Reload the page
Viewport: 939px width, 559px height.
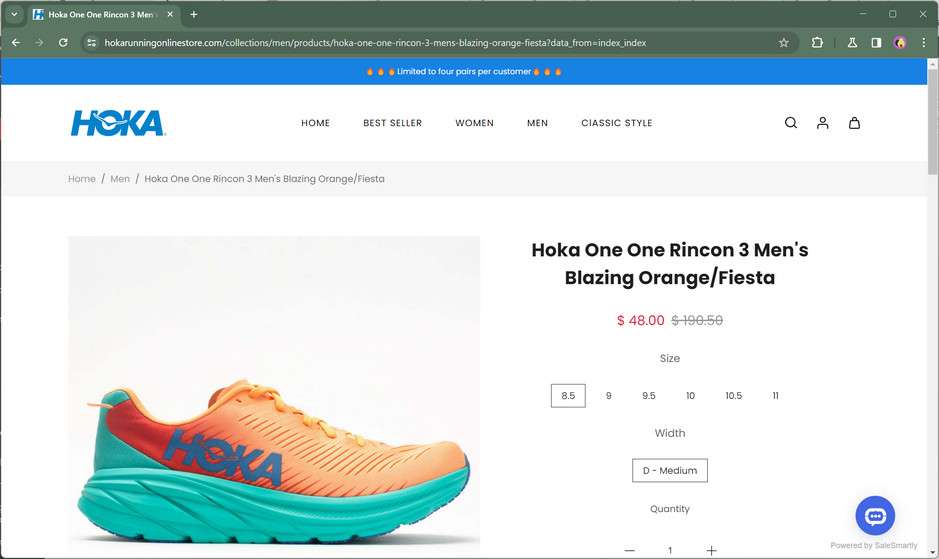[63, 43]
